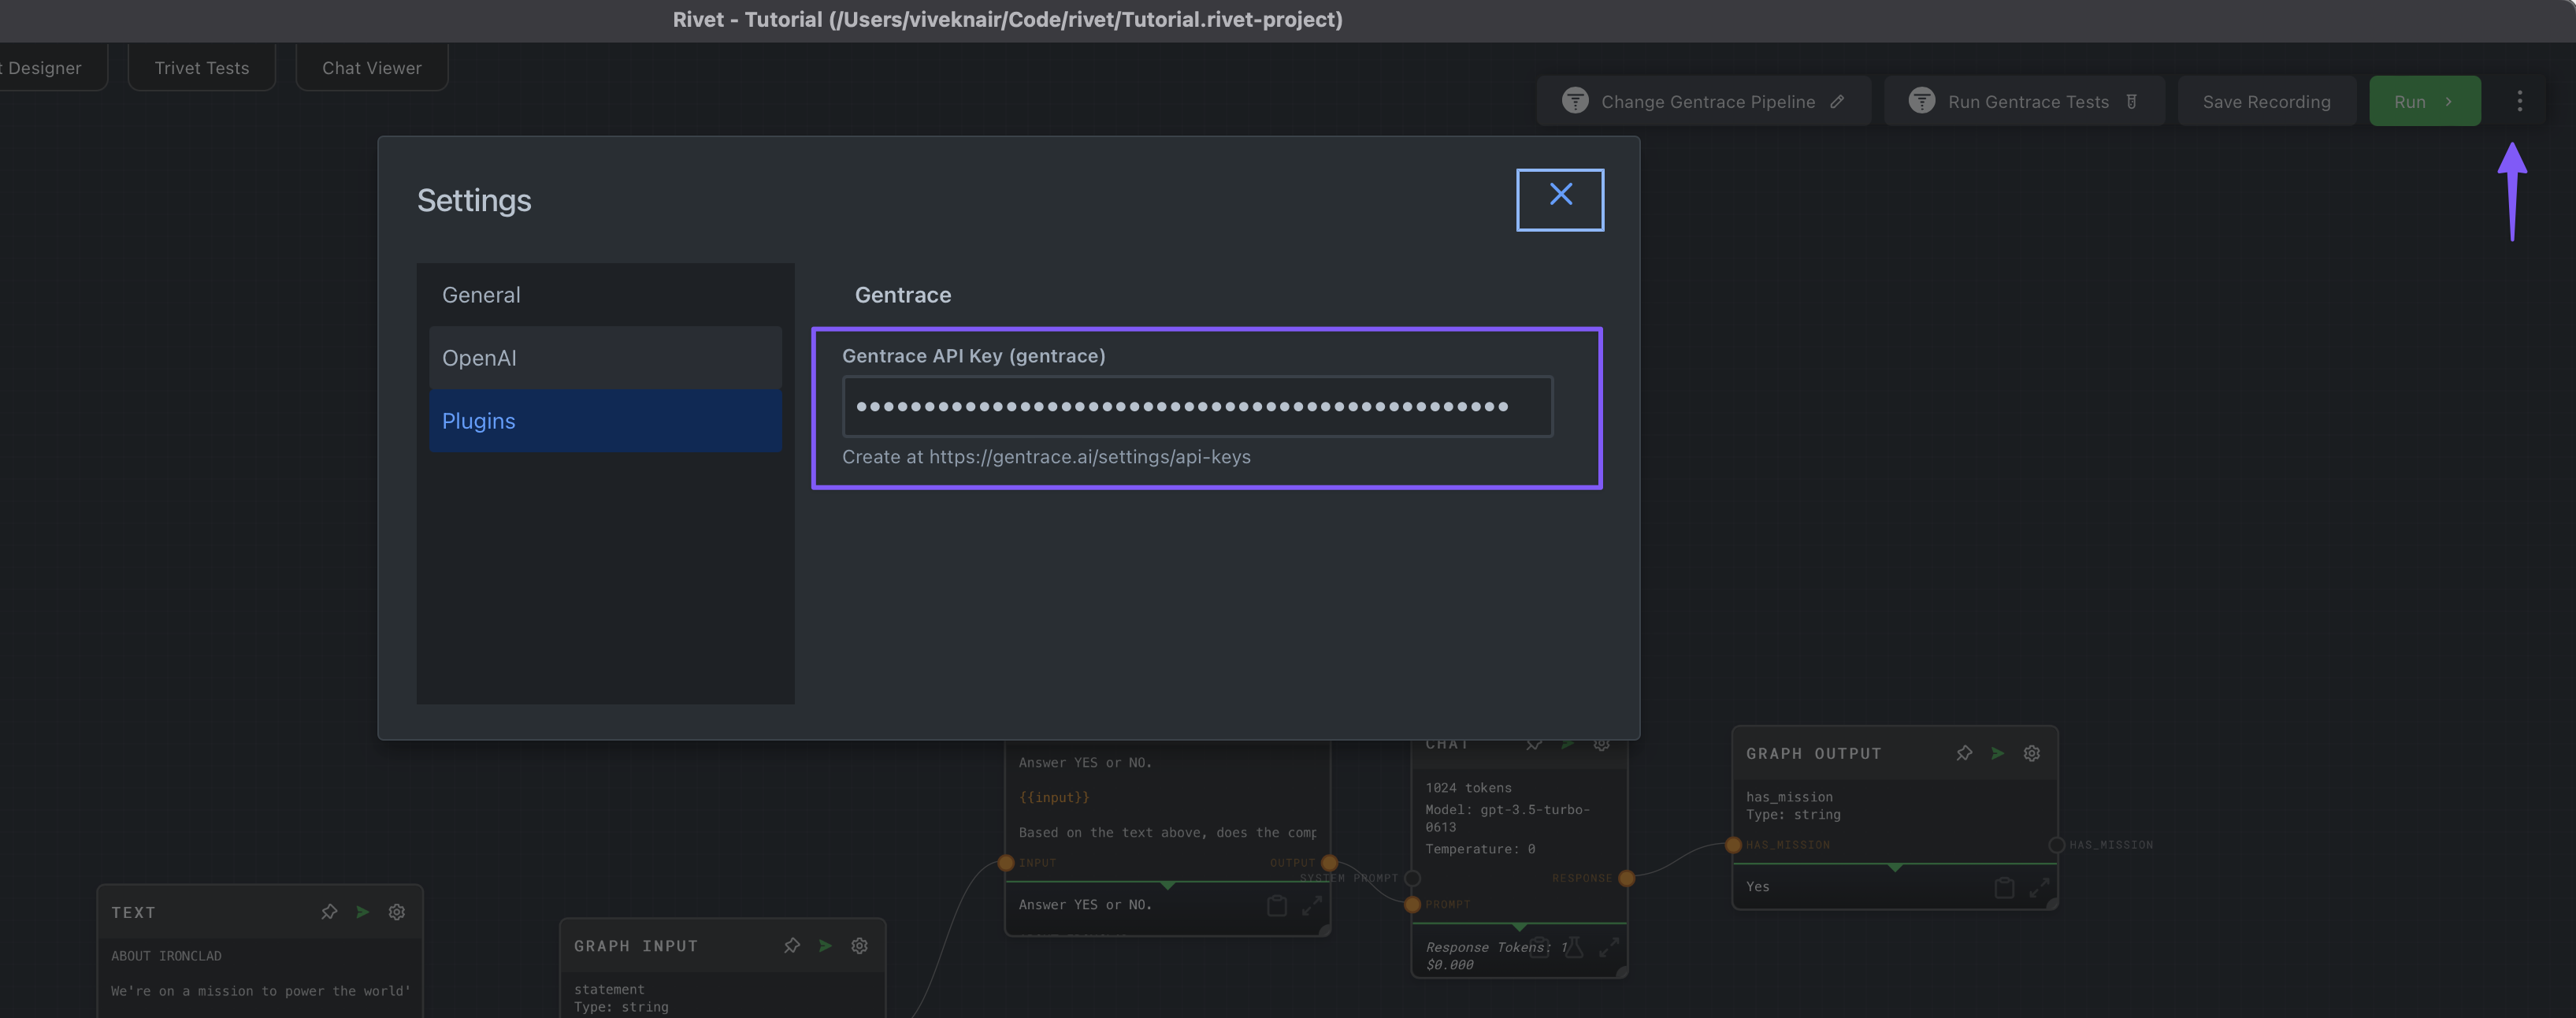The height and width of the screenshot is (1018, 2576).
Task: Open the OpenAI settings section
Action: pos(605,358)
